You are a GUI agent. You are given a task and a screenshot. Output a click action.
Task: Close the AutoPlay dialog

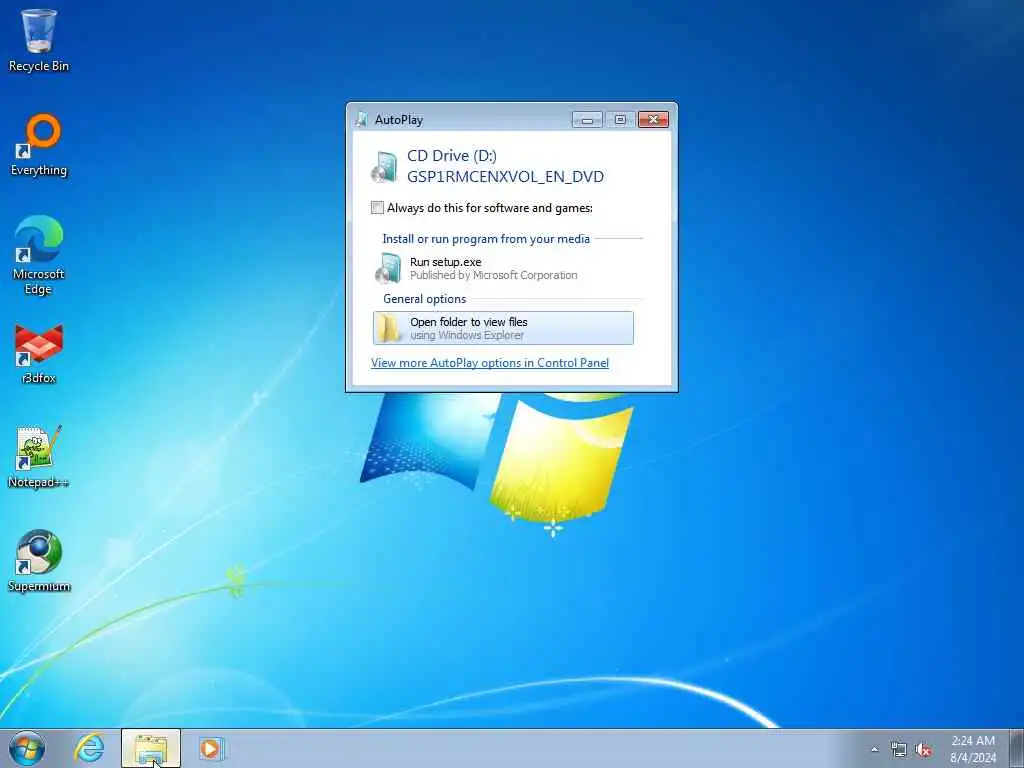(x=653, y=120)
